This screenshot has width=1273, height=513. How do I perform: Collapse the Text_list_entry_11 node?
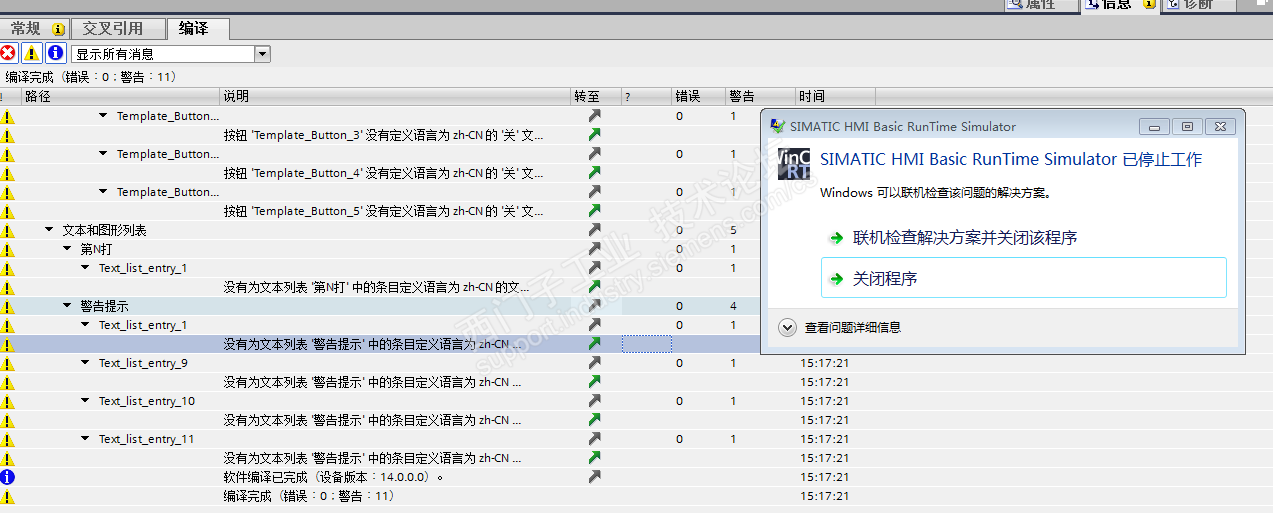click(85, 439)
